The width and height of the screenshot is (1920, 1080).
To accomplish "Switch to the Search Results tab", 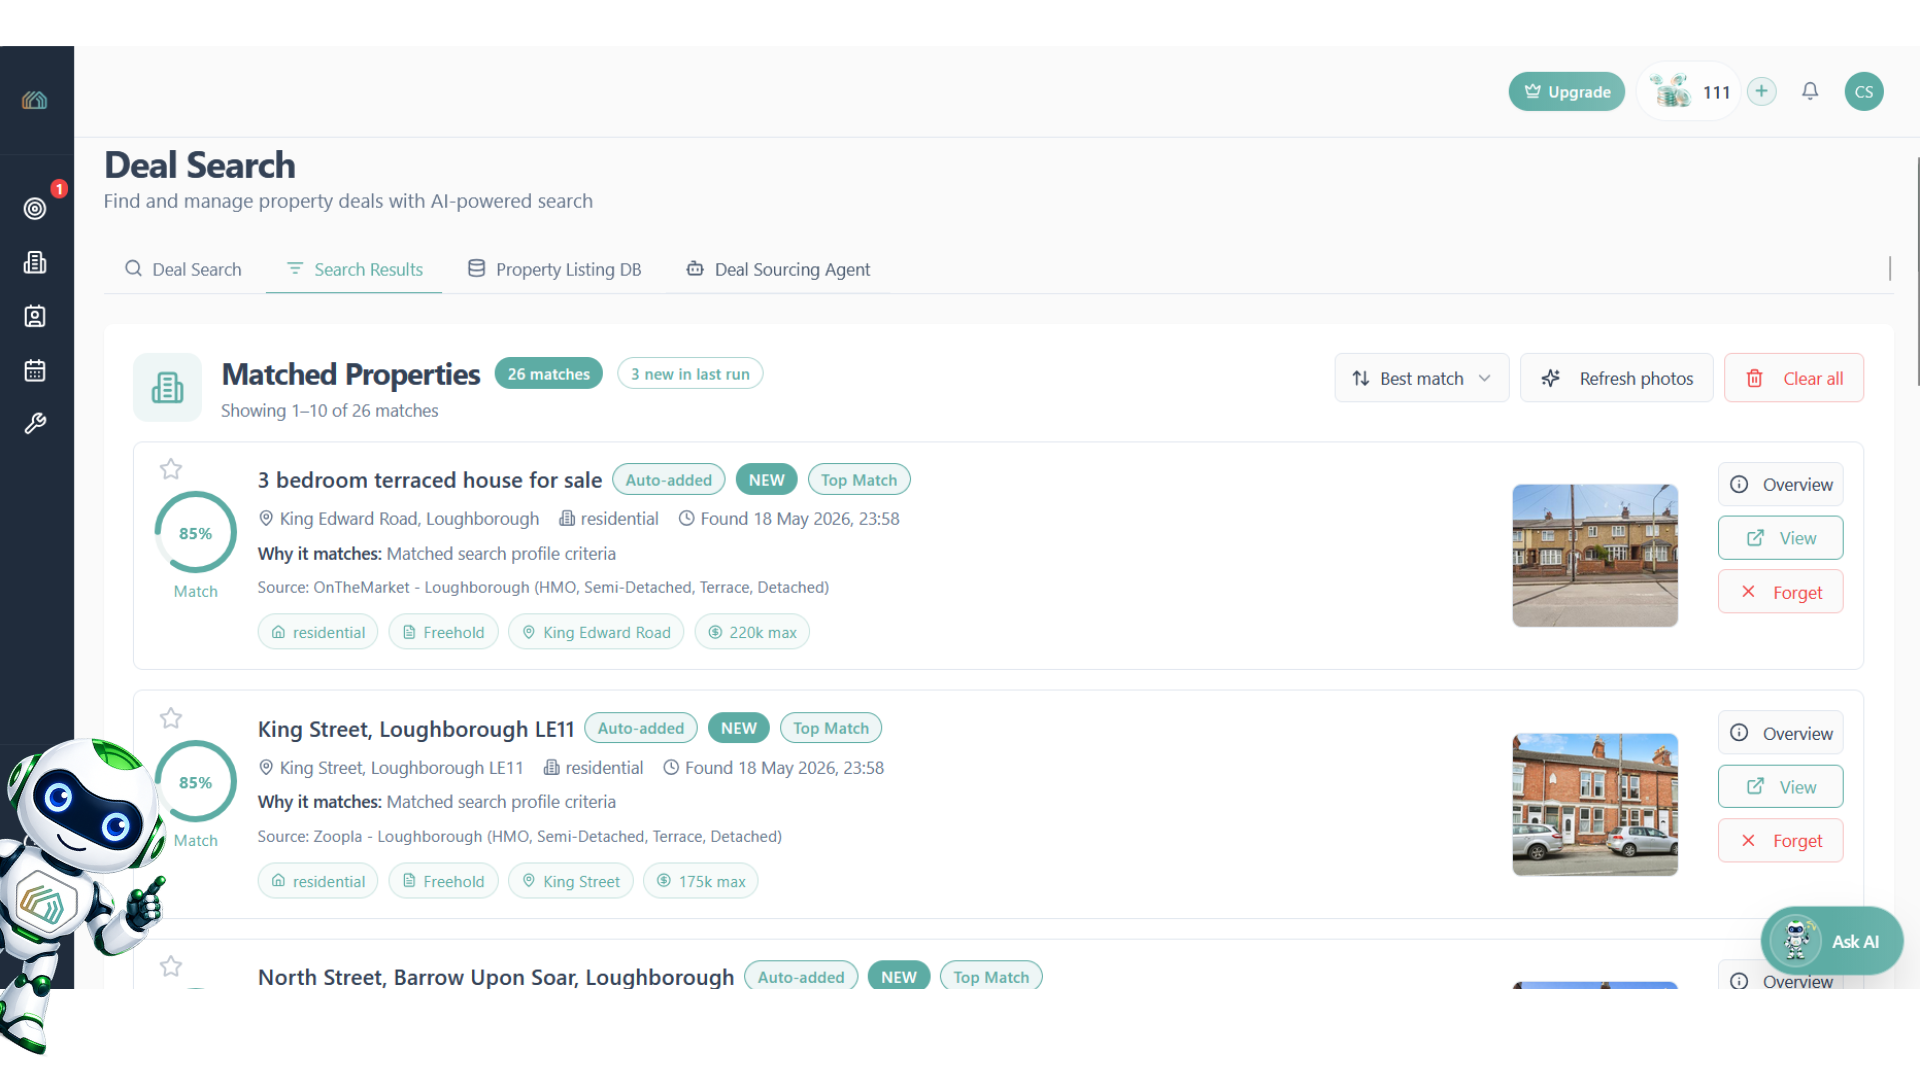I will pos(354,269).
